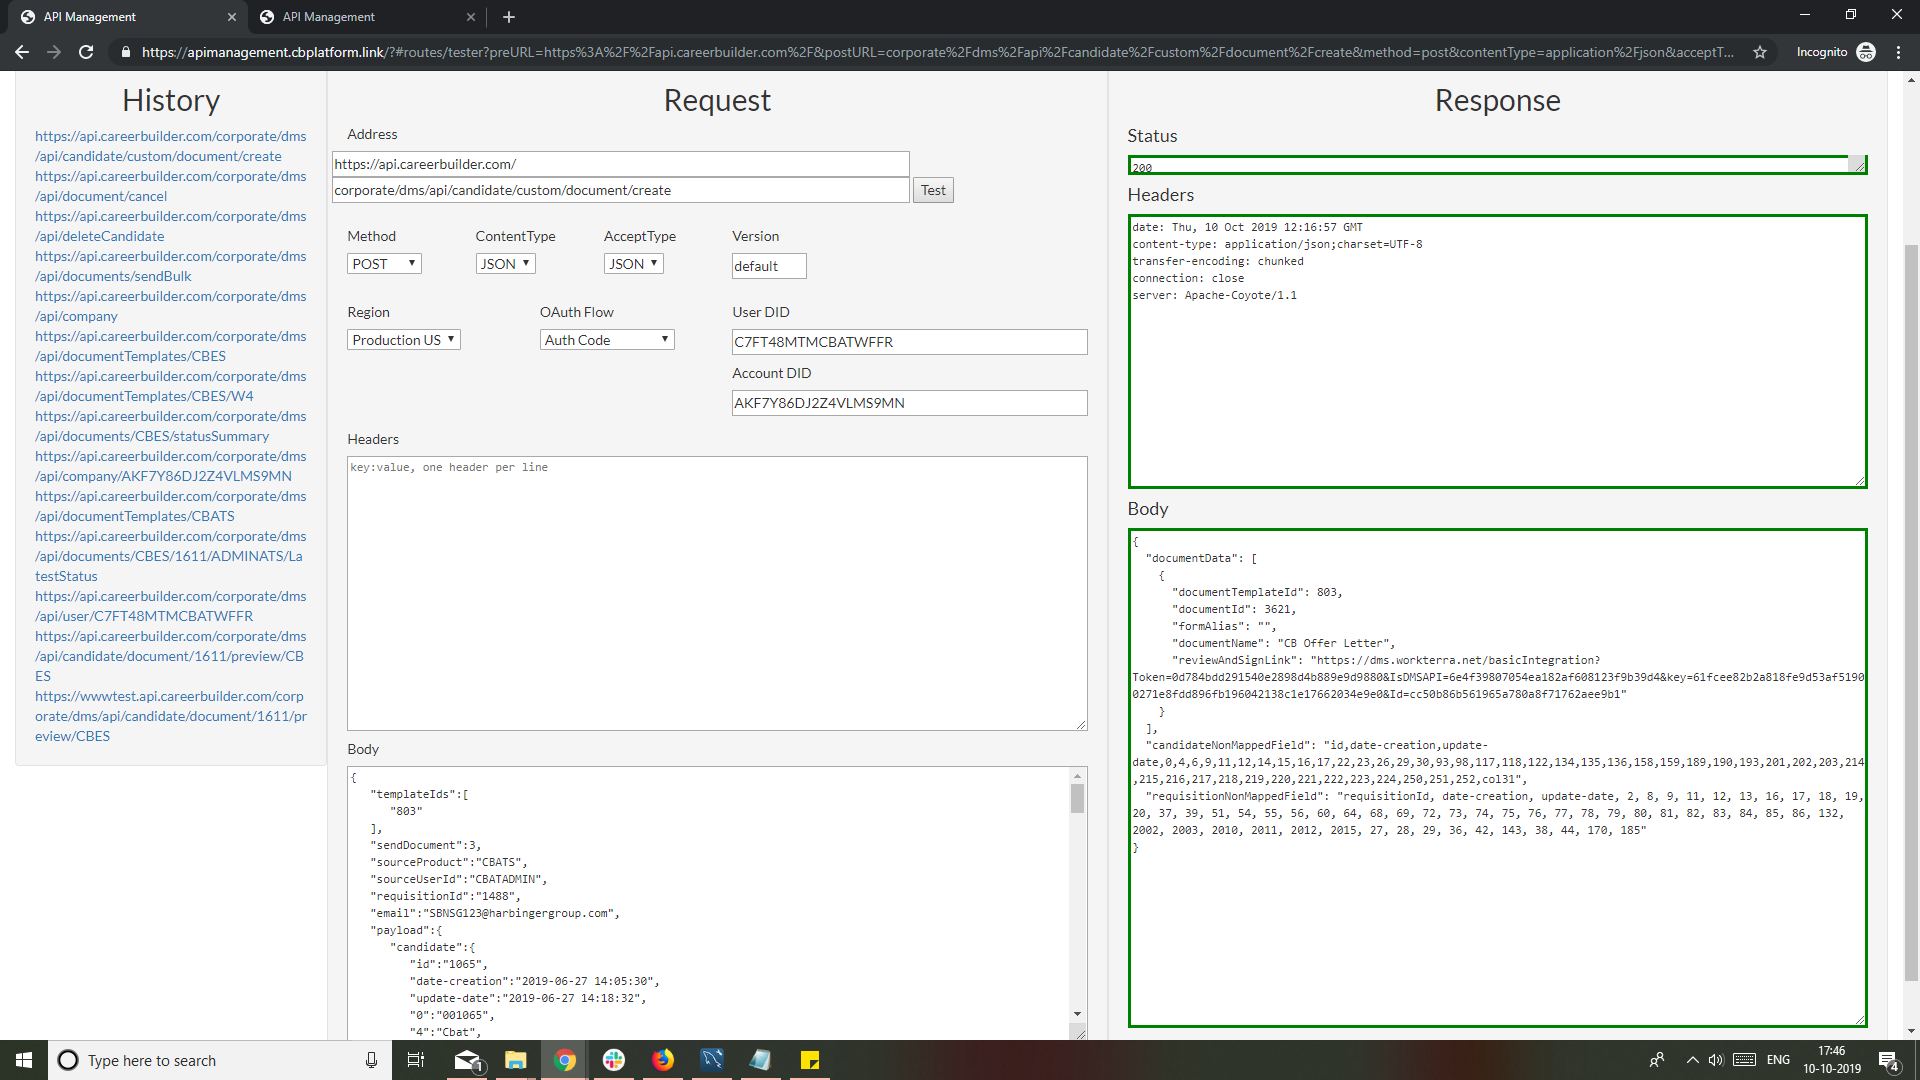Viewport: 1920px width, 1080px height.
Task: Go back with the browser back arrow
Action: click(22, 52)
